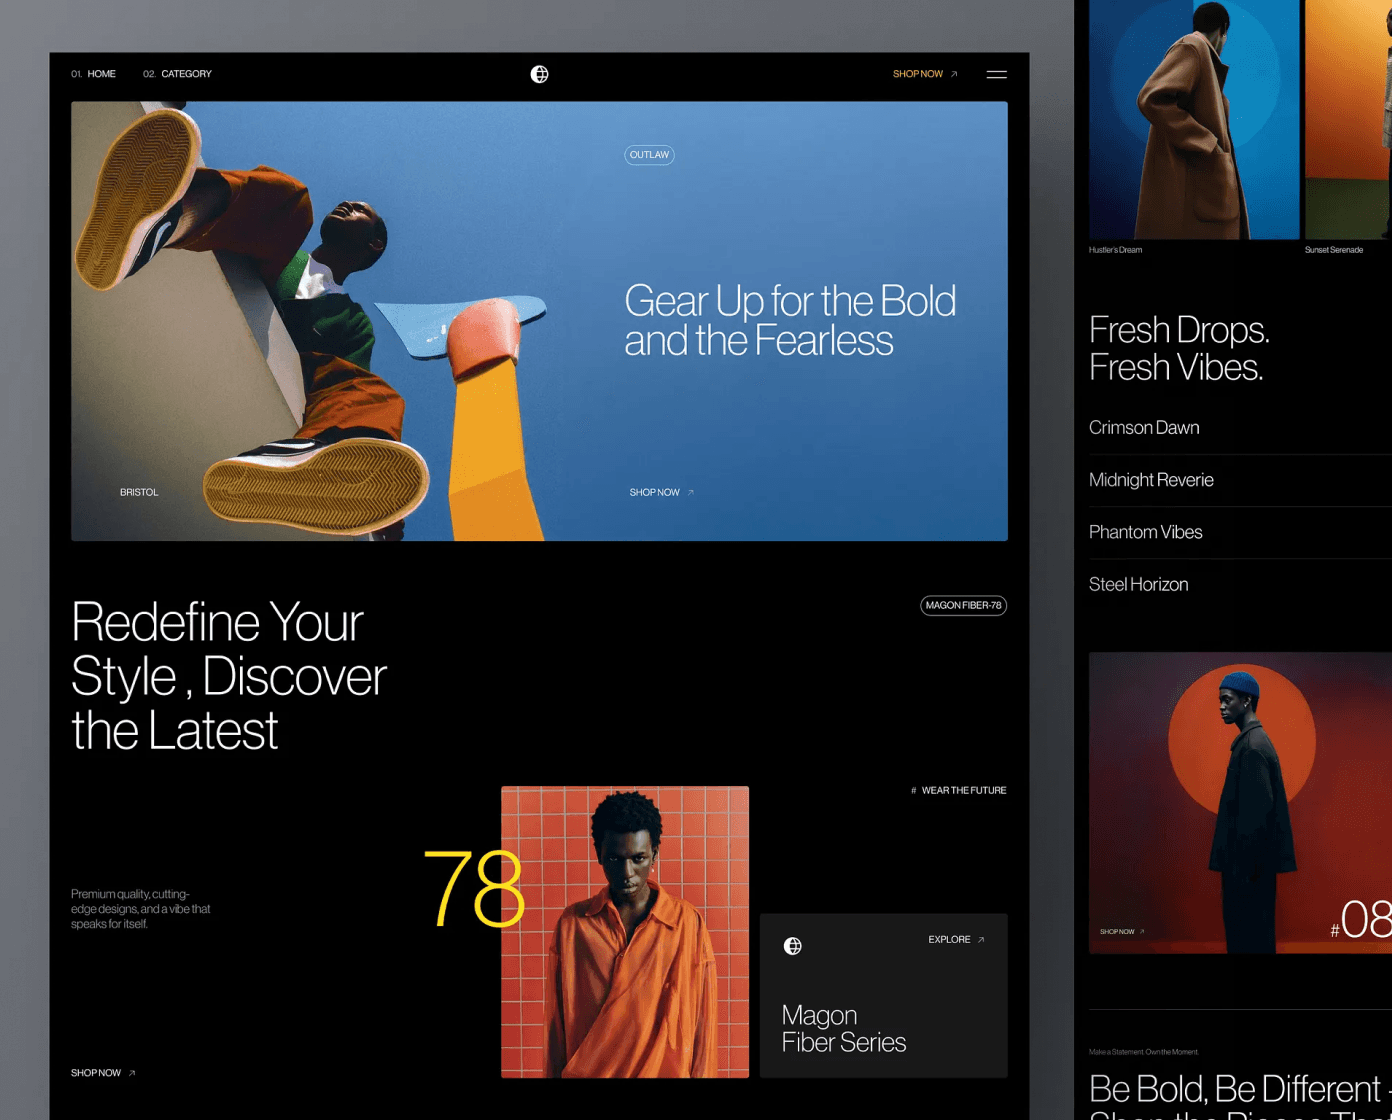The width and height of the screenshot is (1392, 1120).
Task: Click the WEAR THE FUTURE hashtag label
Action: click(x=958, y=790)
